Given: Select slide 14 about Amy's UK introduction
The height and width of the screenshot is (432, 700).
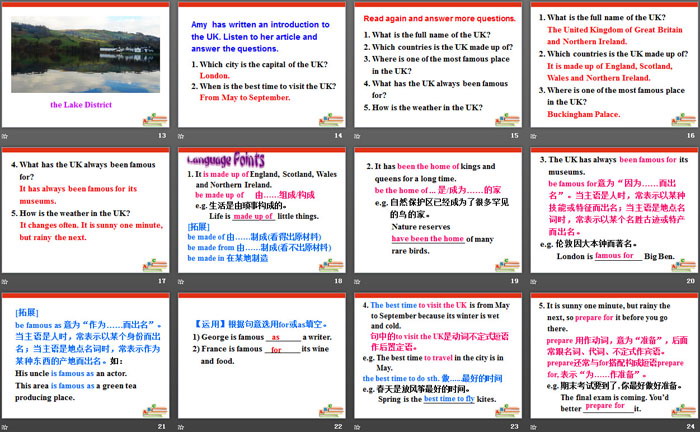Looking at the screenshot, I should (260, 64).
